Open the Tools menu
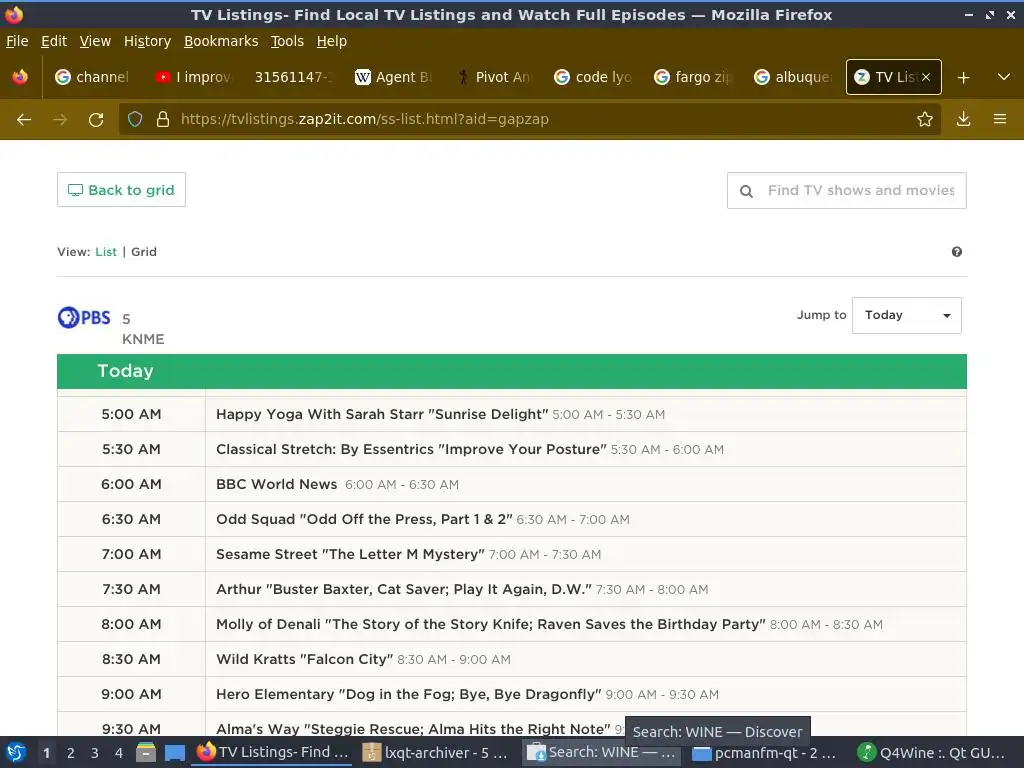The width and height of the screenshot is (1024, 768). [287, 41]
